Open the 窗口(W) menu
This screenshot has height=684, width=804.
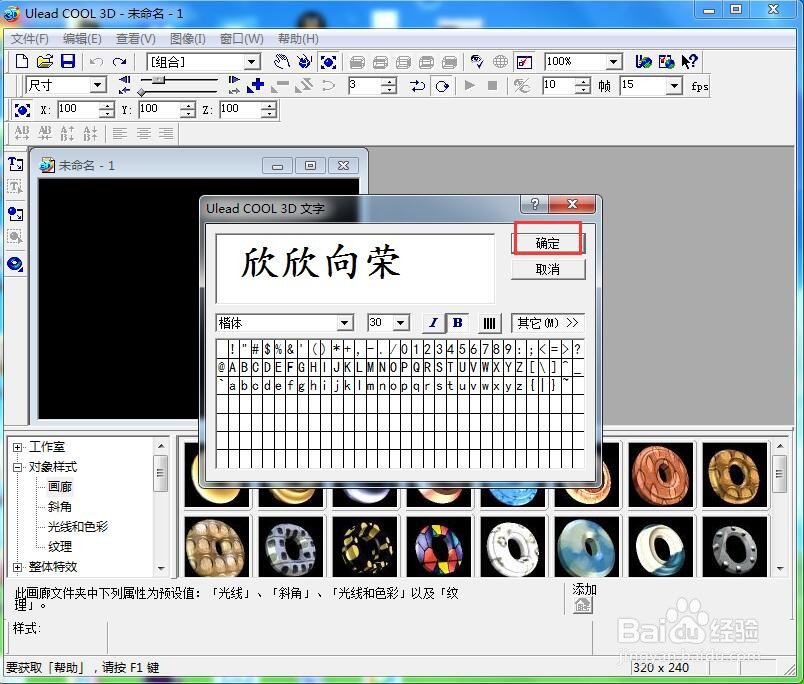242,39
